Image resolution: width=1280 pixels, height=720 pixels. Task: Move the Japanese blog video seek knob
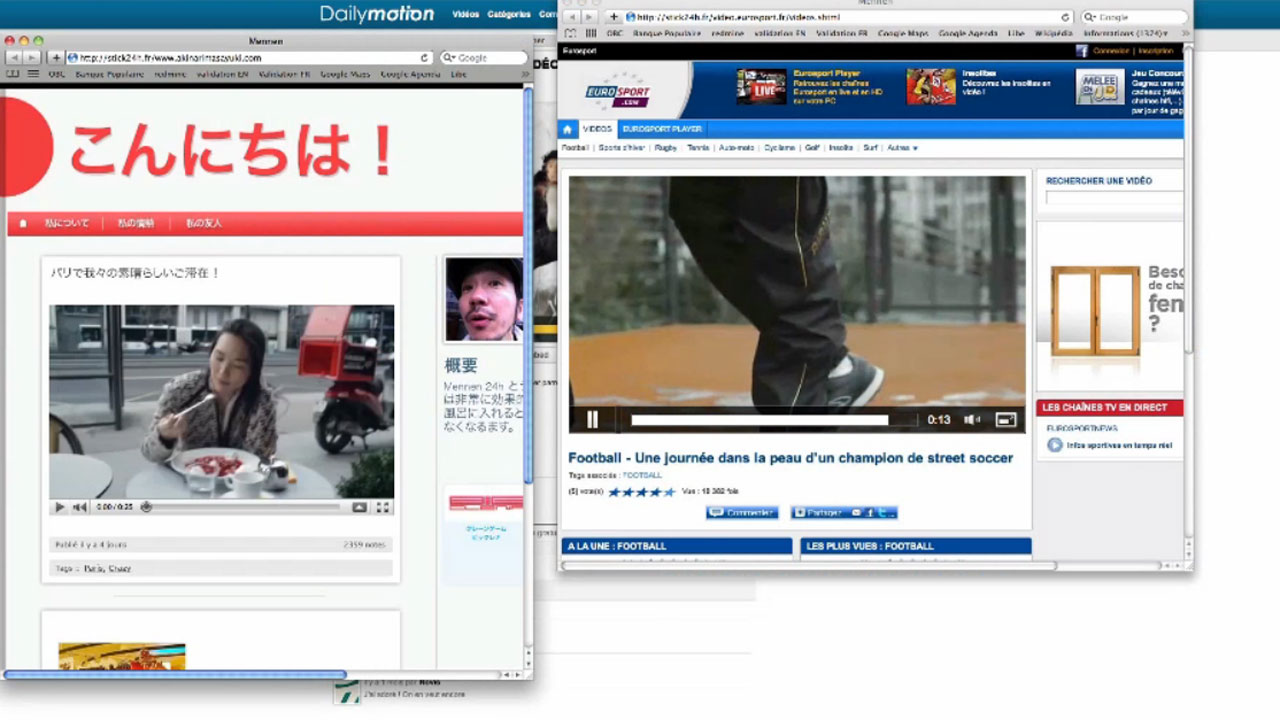click(x=146, y=508)
